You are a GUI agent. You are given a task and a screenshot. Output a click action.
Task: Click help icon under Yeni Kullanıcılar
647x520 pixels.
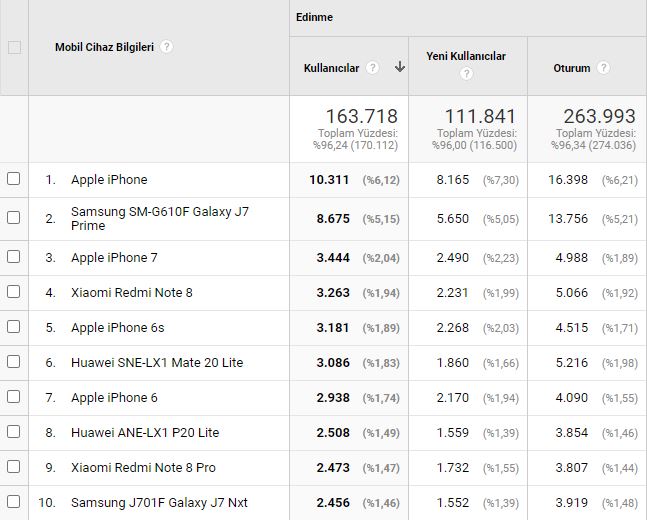pos(466,74)
